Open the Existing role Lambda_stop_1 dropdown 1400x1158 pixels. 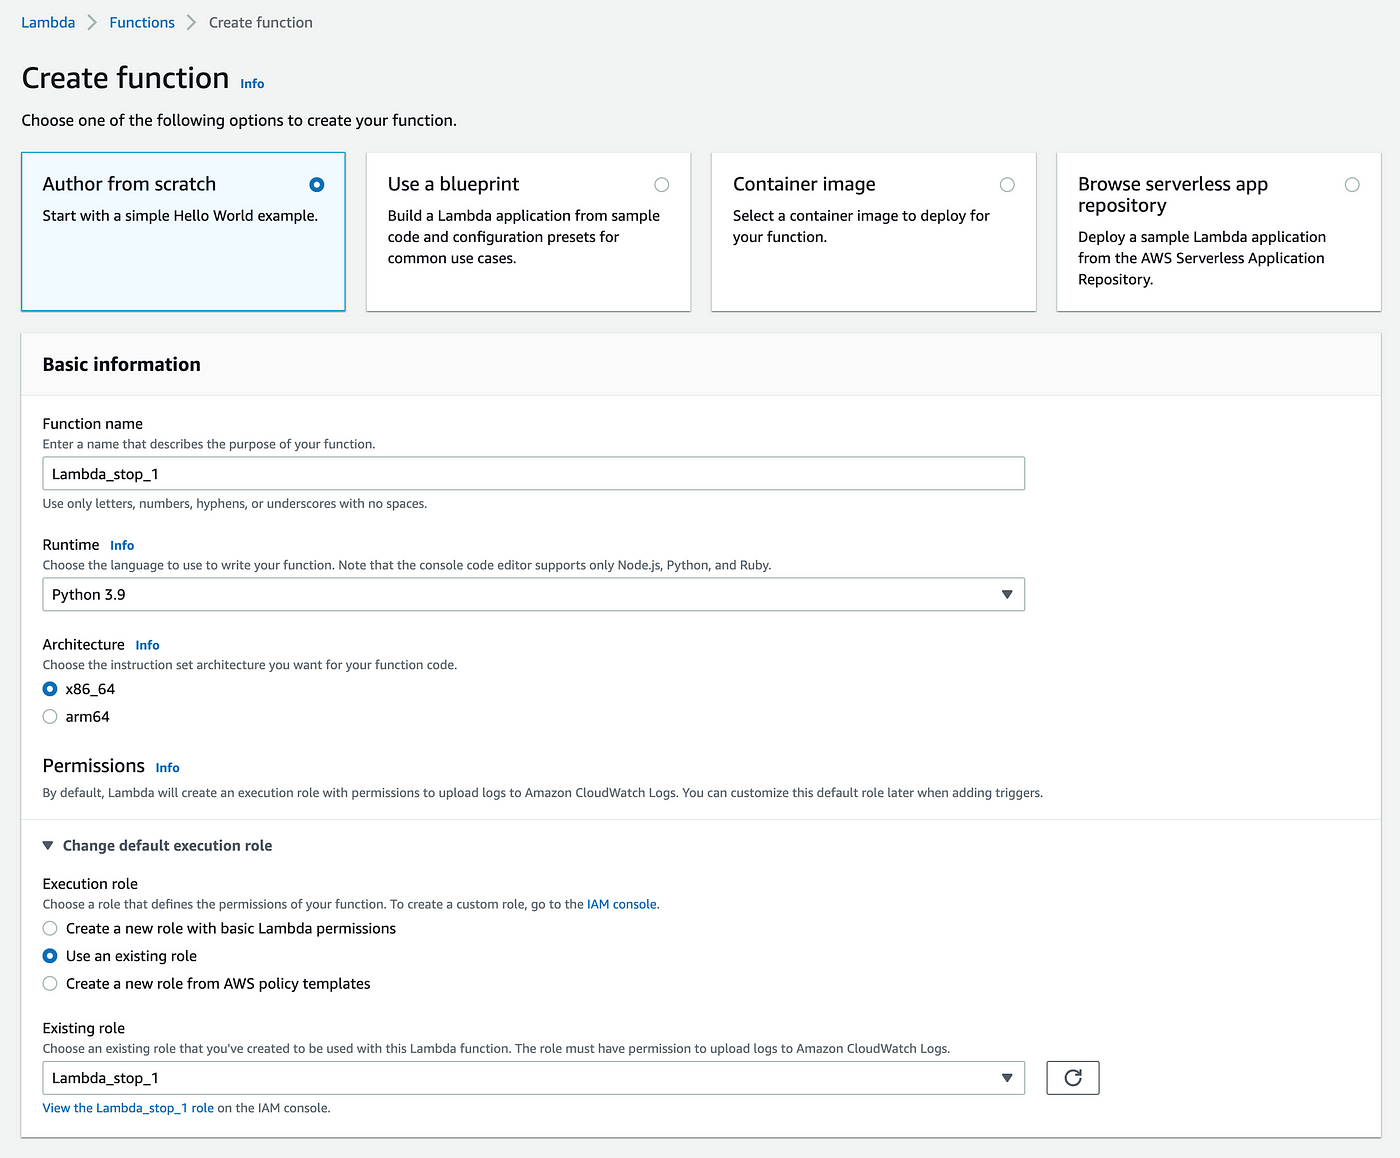tap(533, 1078)
